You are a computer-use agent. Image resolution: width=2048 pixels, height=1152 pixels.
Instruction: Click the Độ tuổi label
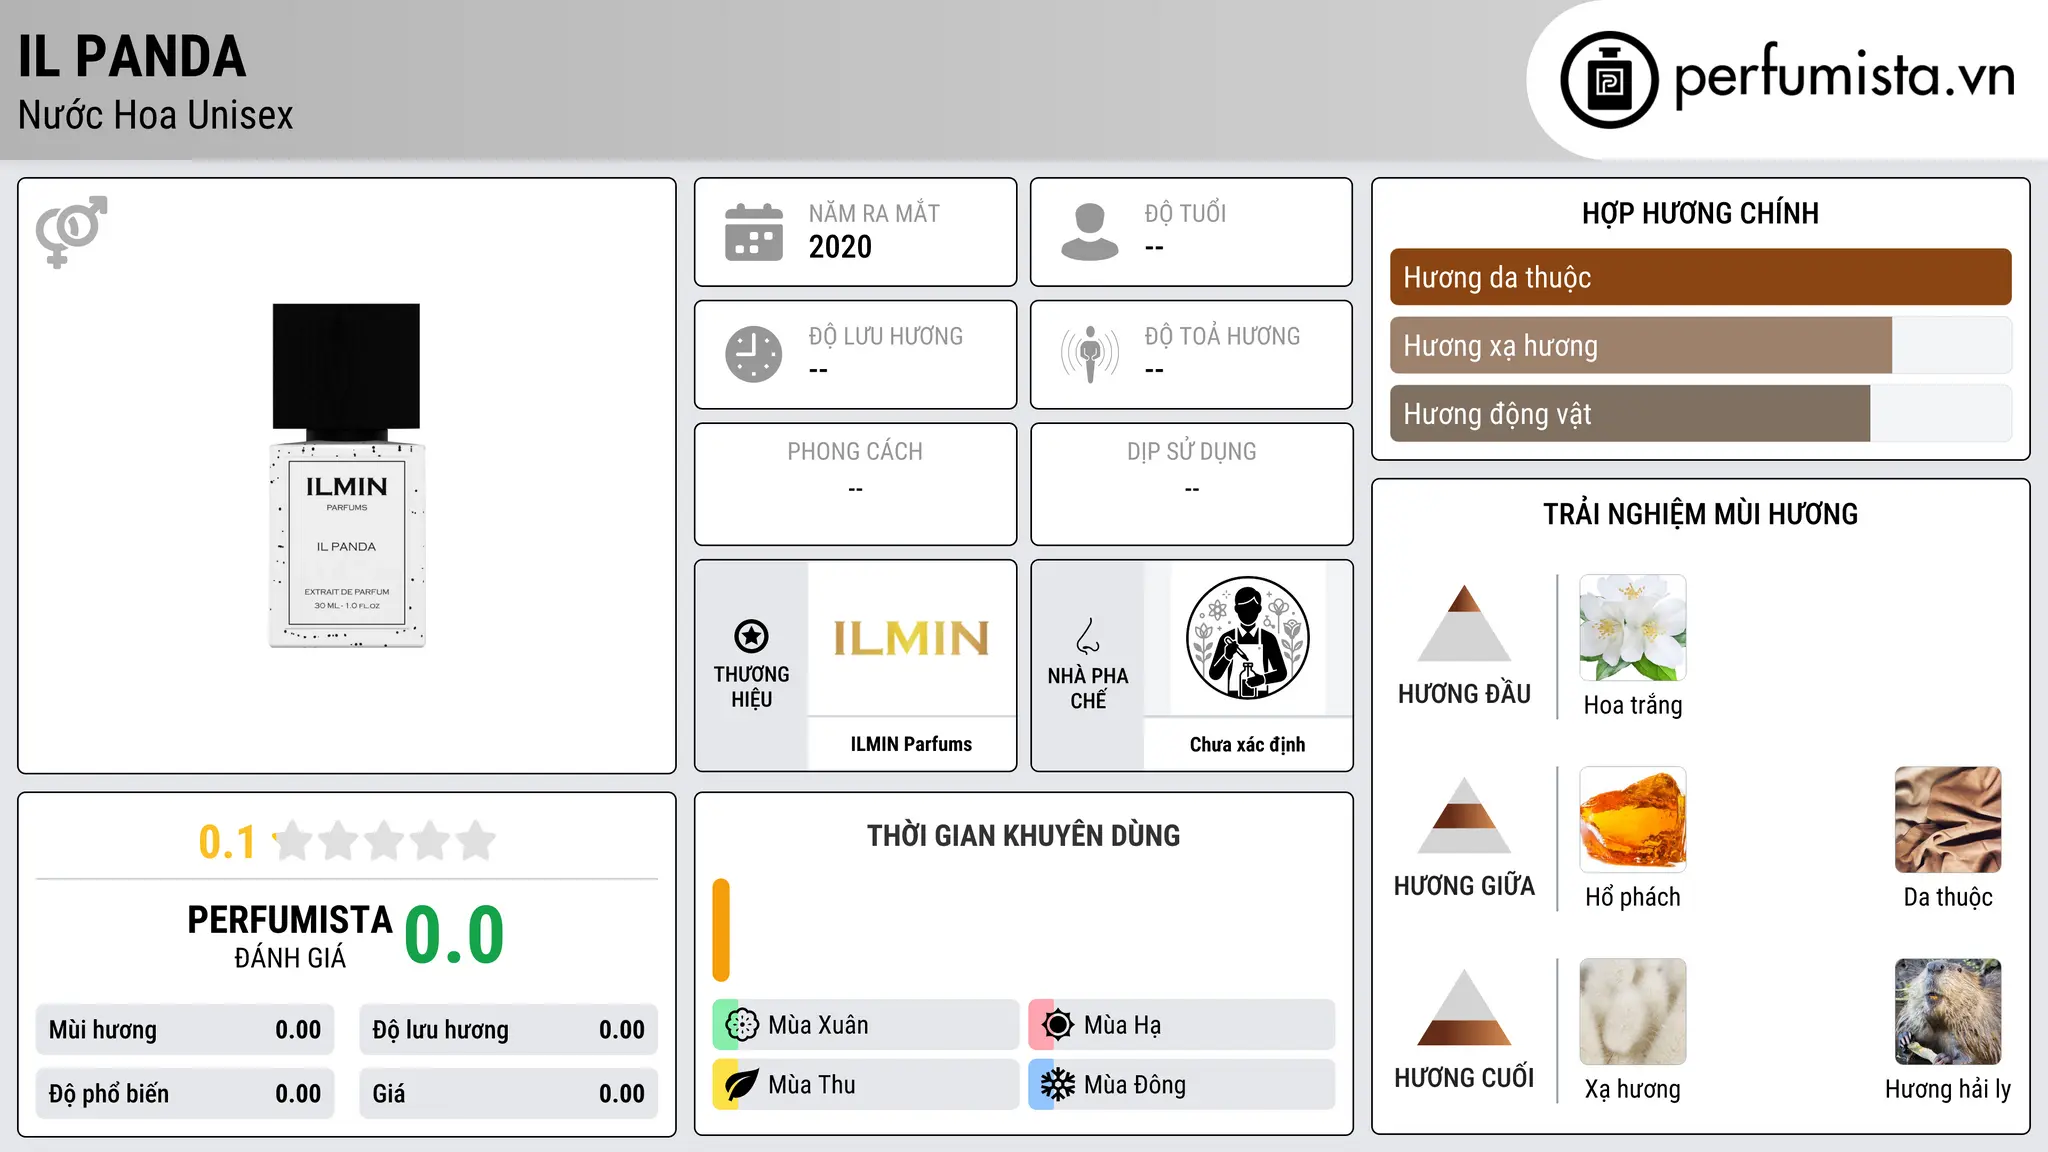point(1185,214)
